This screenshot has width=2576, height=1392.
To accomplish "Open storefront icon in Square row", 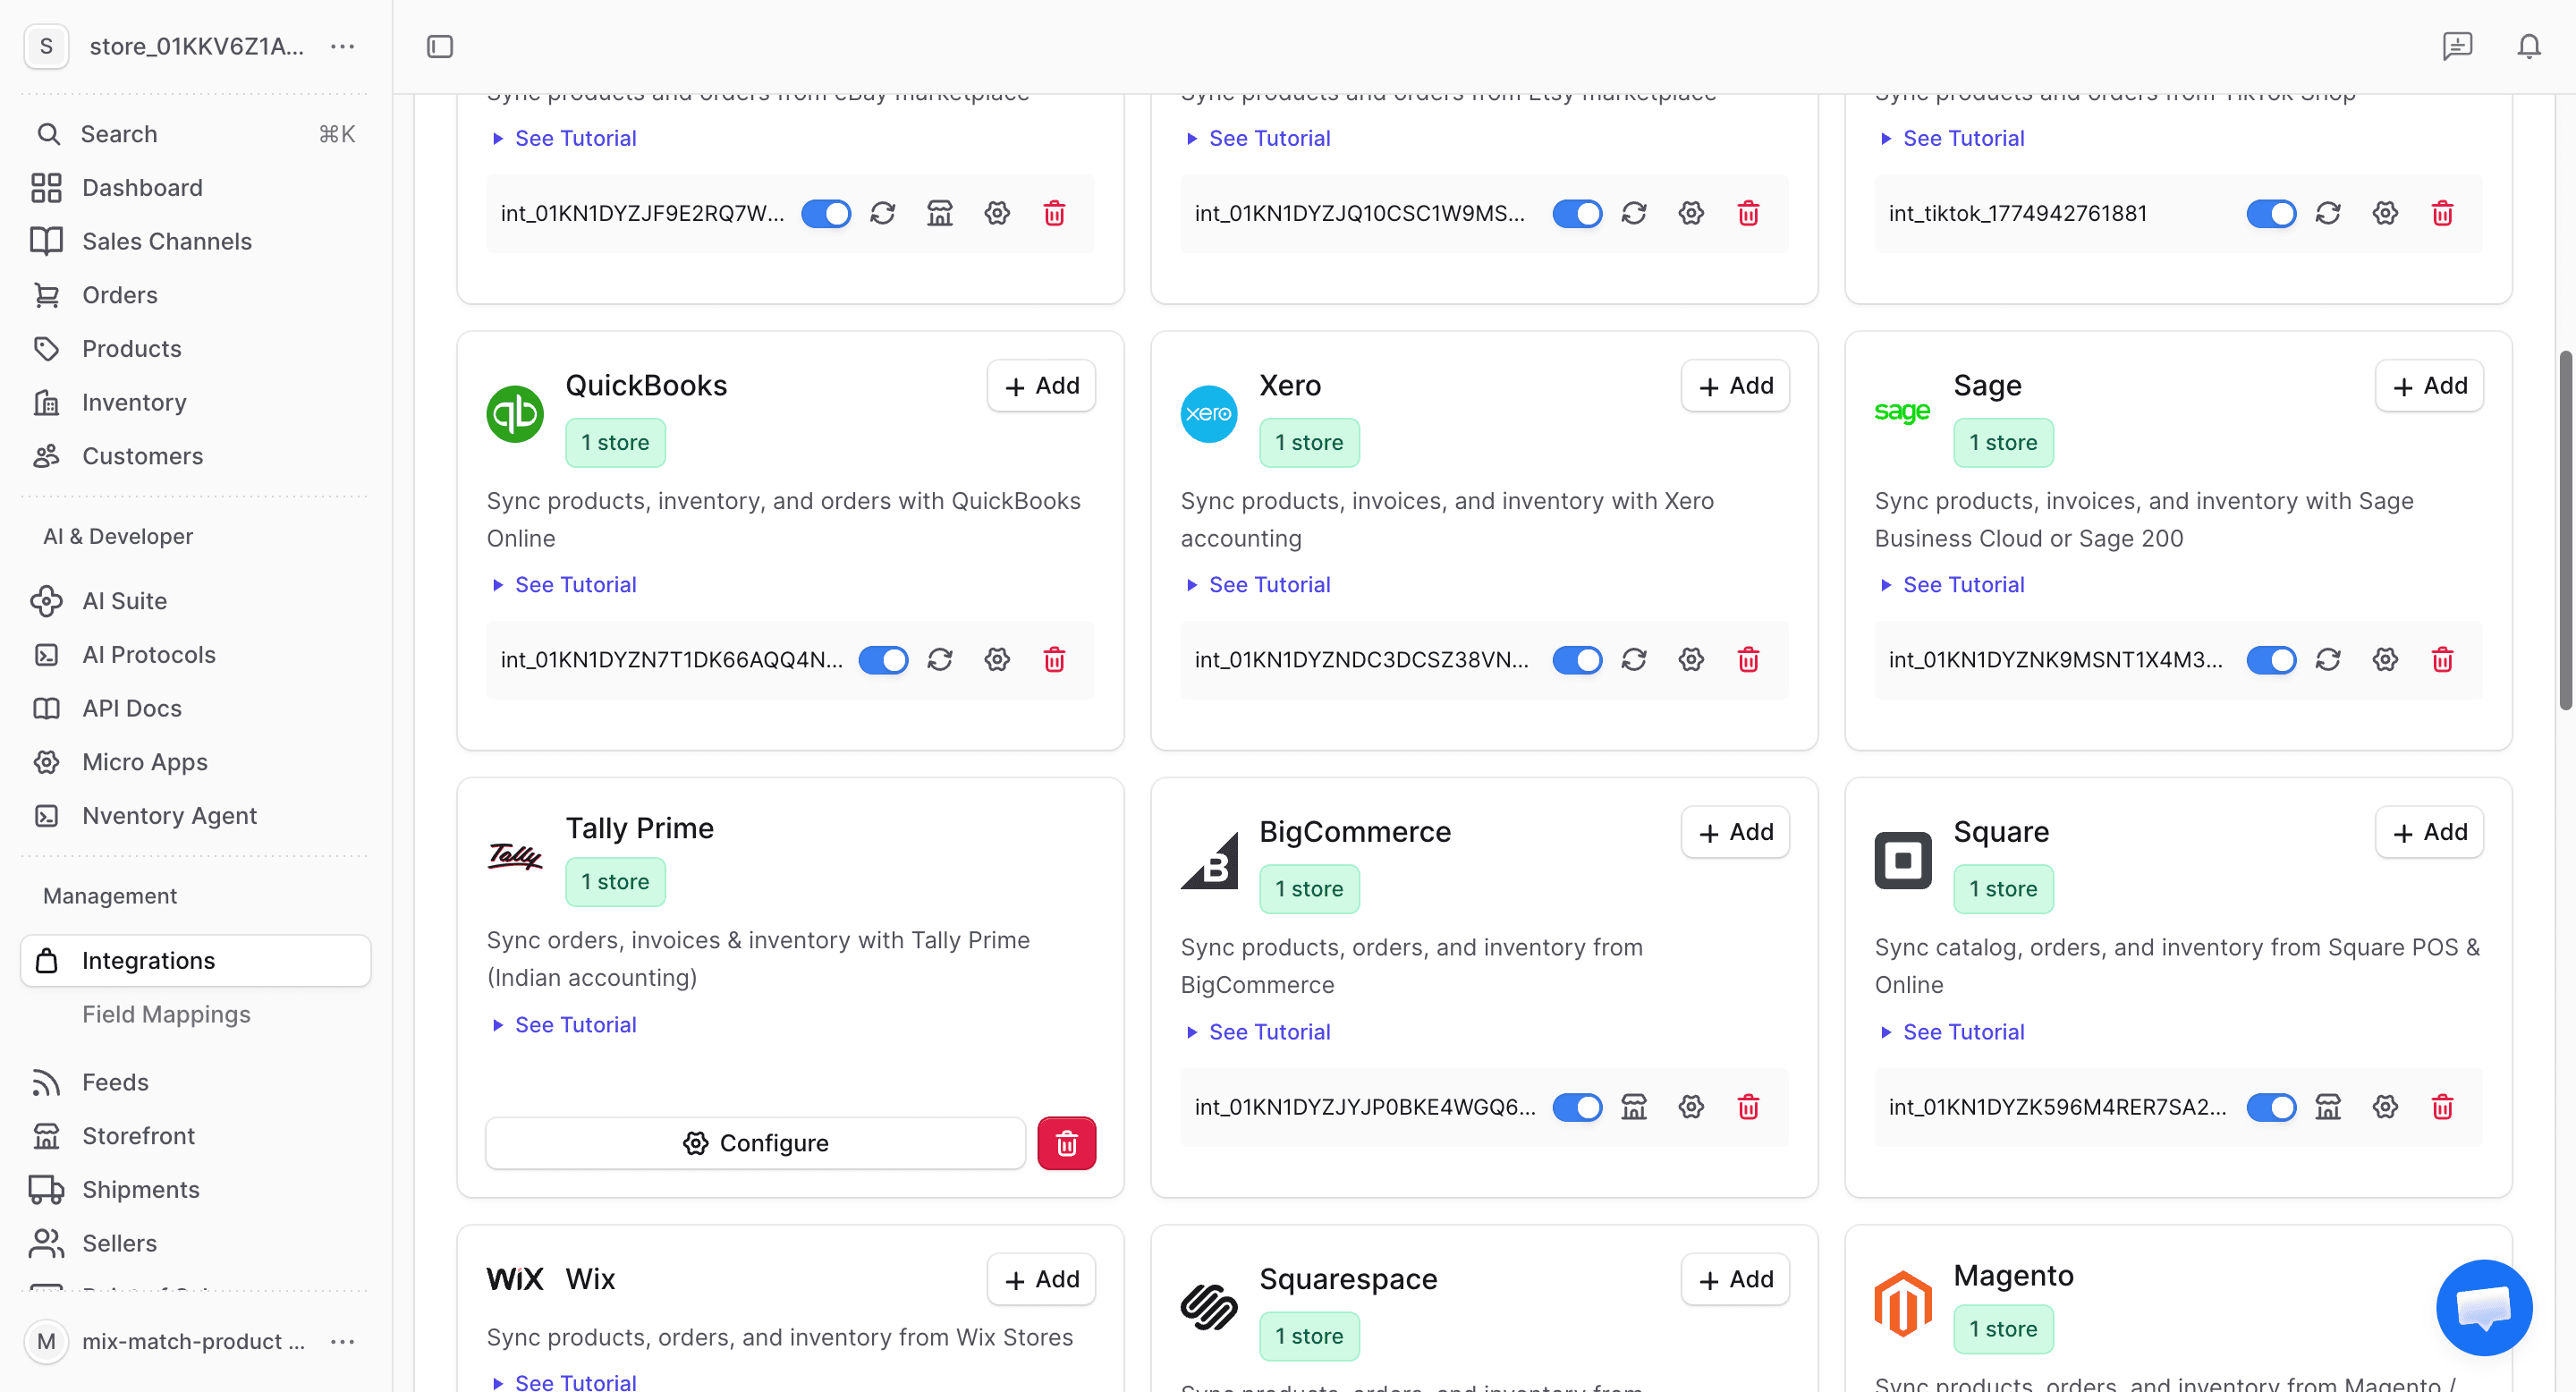I will 2328,1107.
